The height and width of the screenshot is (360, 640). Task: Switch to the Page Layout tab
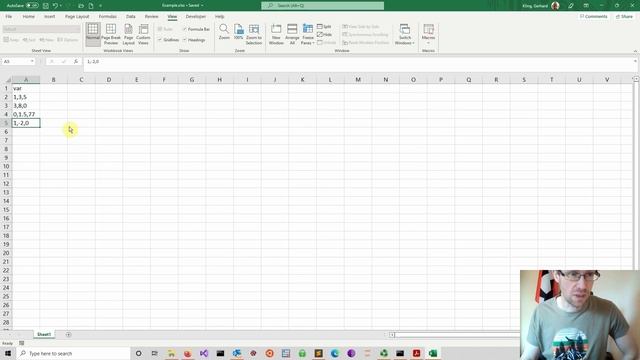pos(77,17)
